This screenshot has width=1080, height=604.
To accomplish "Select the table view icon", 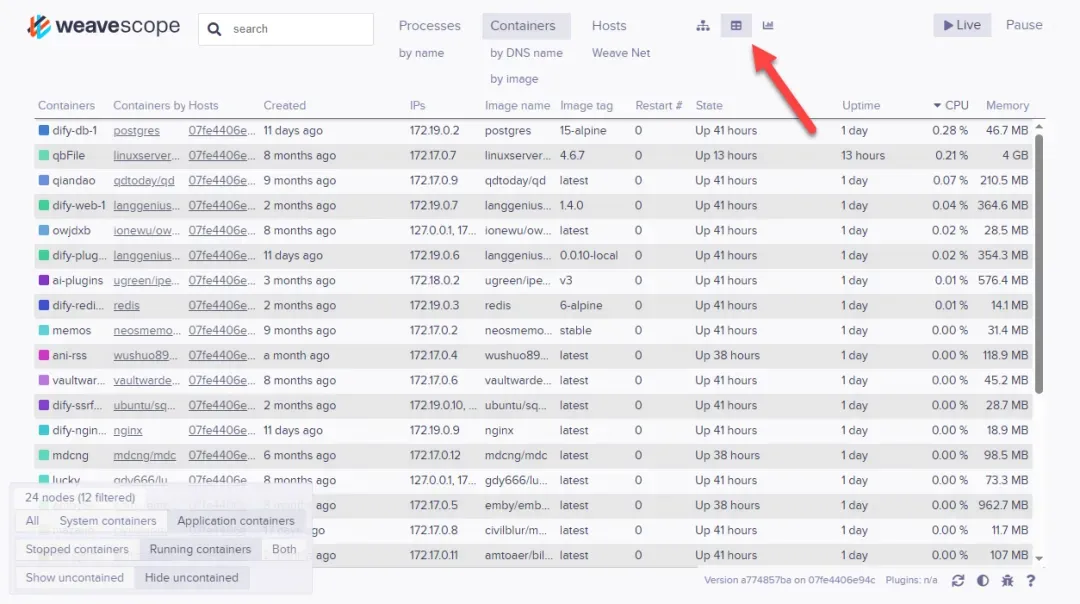I will tap(736, 25).
